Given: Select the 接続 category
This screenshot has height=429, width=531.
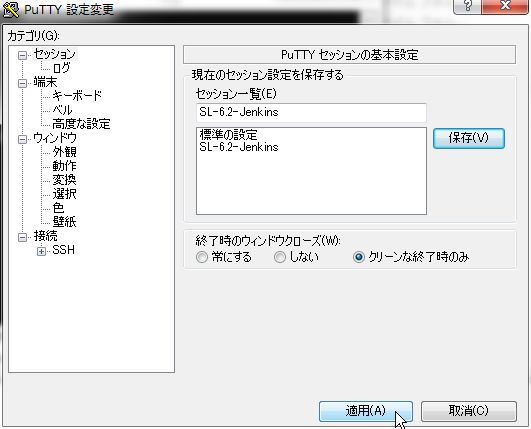Looking at the screenshot, I should coord(45,236).
